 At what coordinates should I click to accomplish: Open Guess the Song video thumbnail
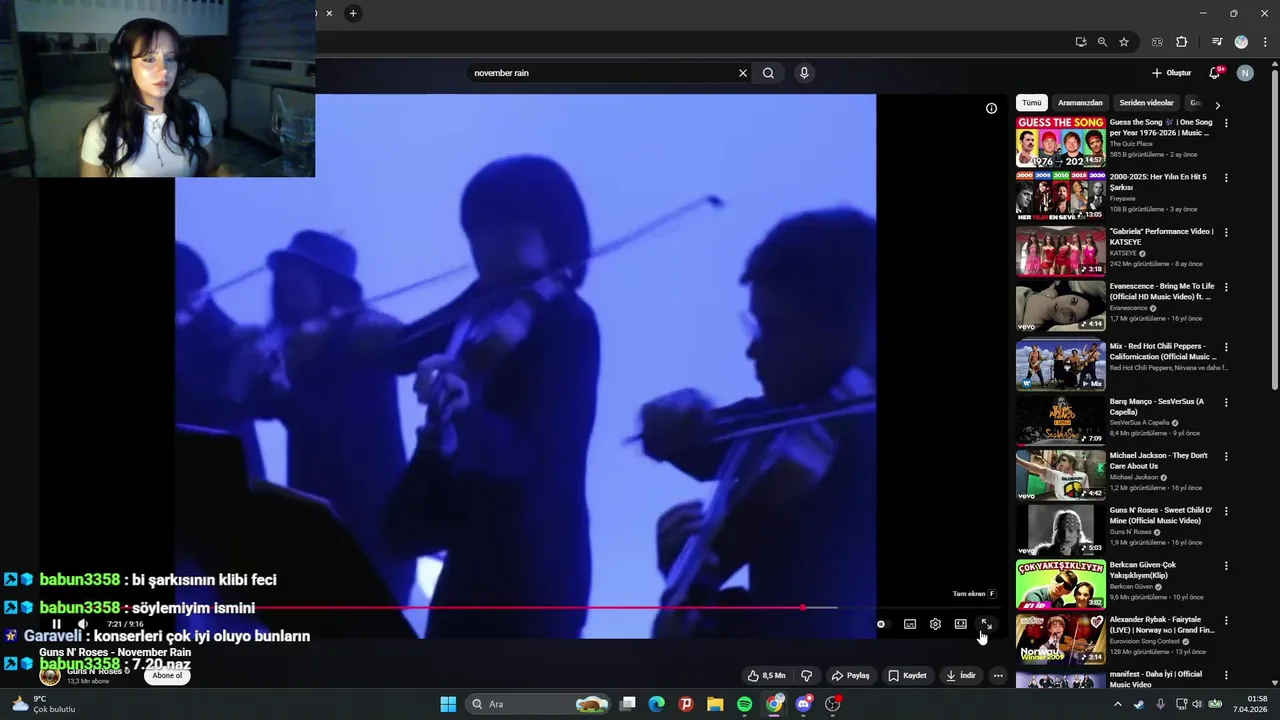tap(1060, 142)
